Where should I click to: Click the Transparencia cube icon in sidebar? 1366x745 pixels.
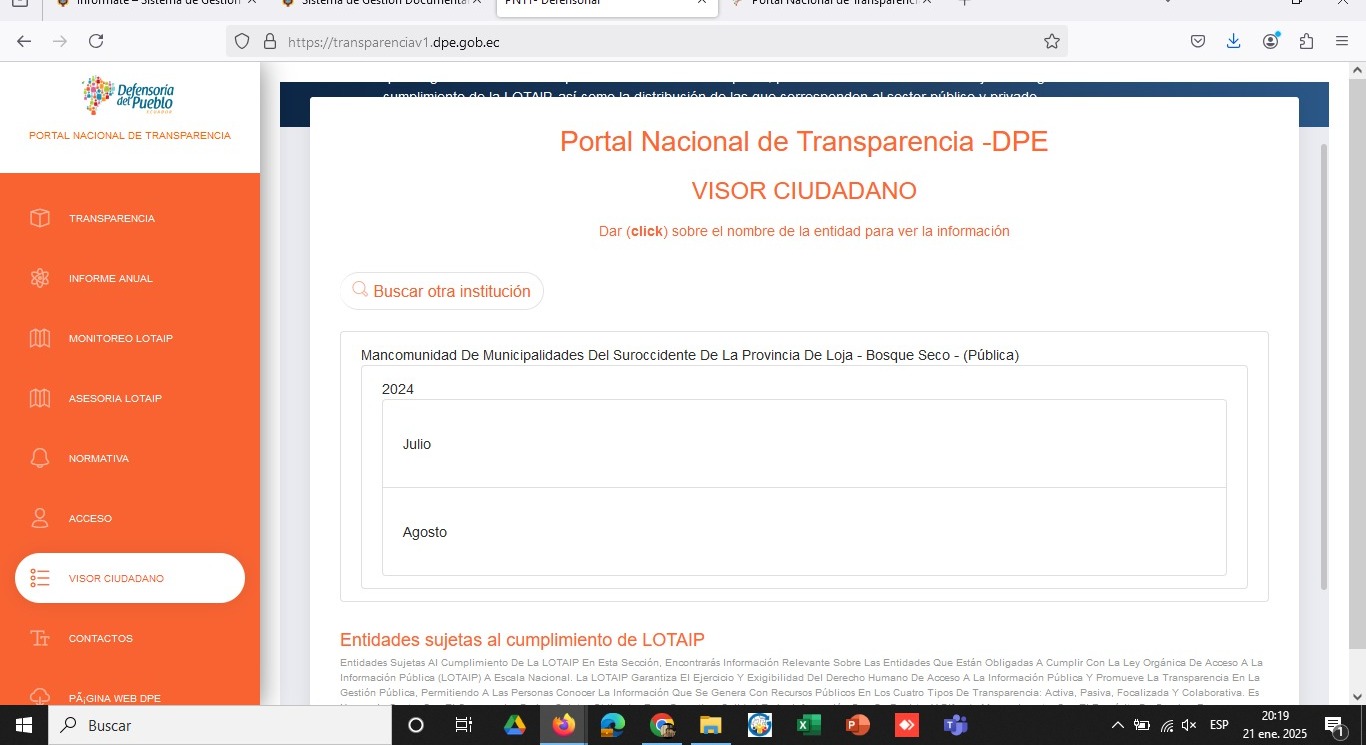(x=40, y=218)
